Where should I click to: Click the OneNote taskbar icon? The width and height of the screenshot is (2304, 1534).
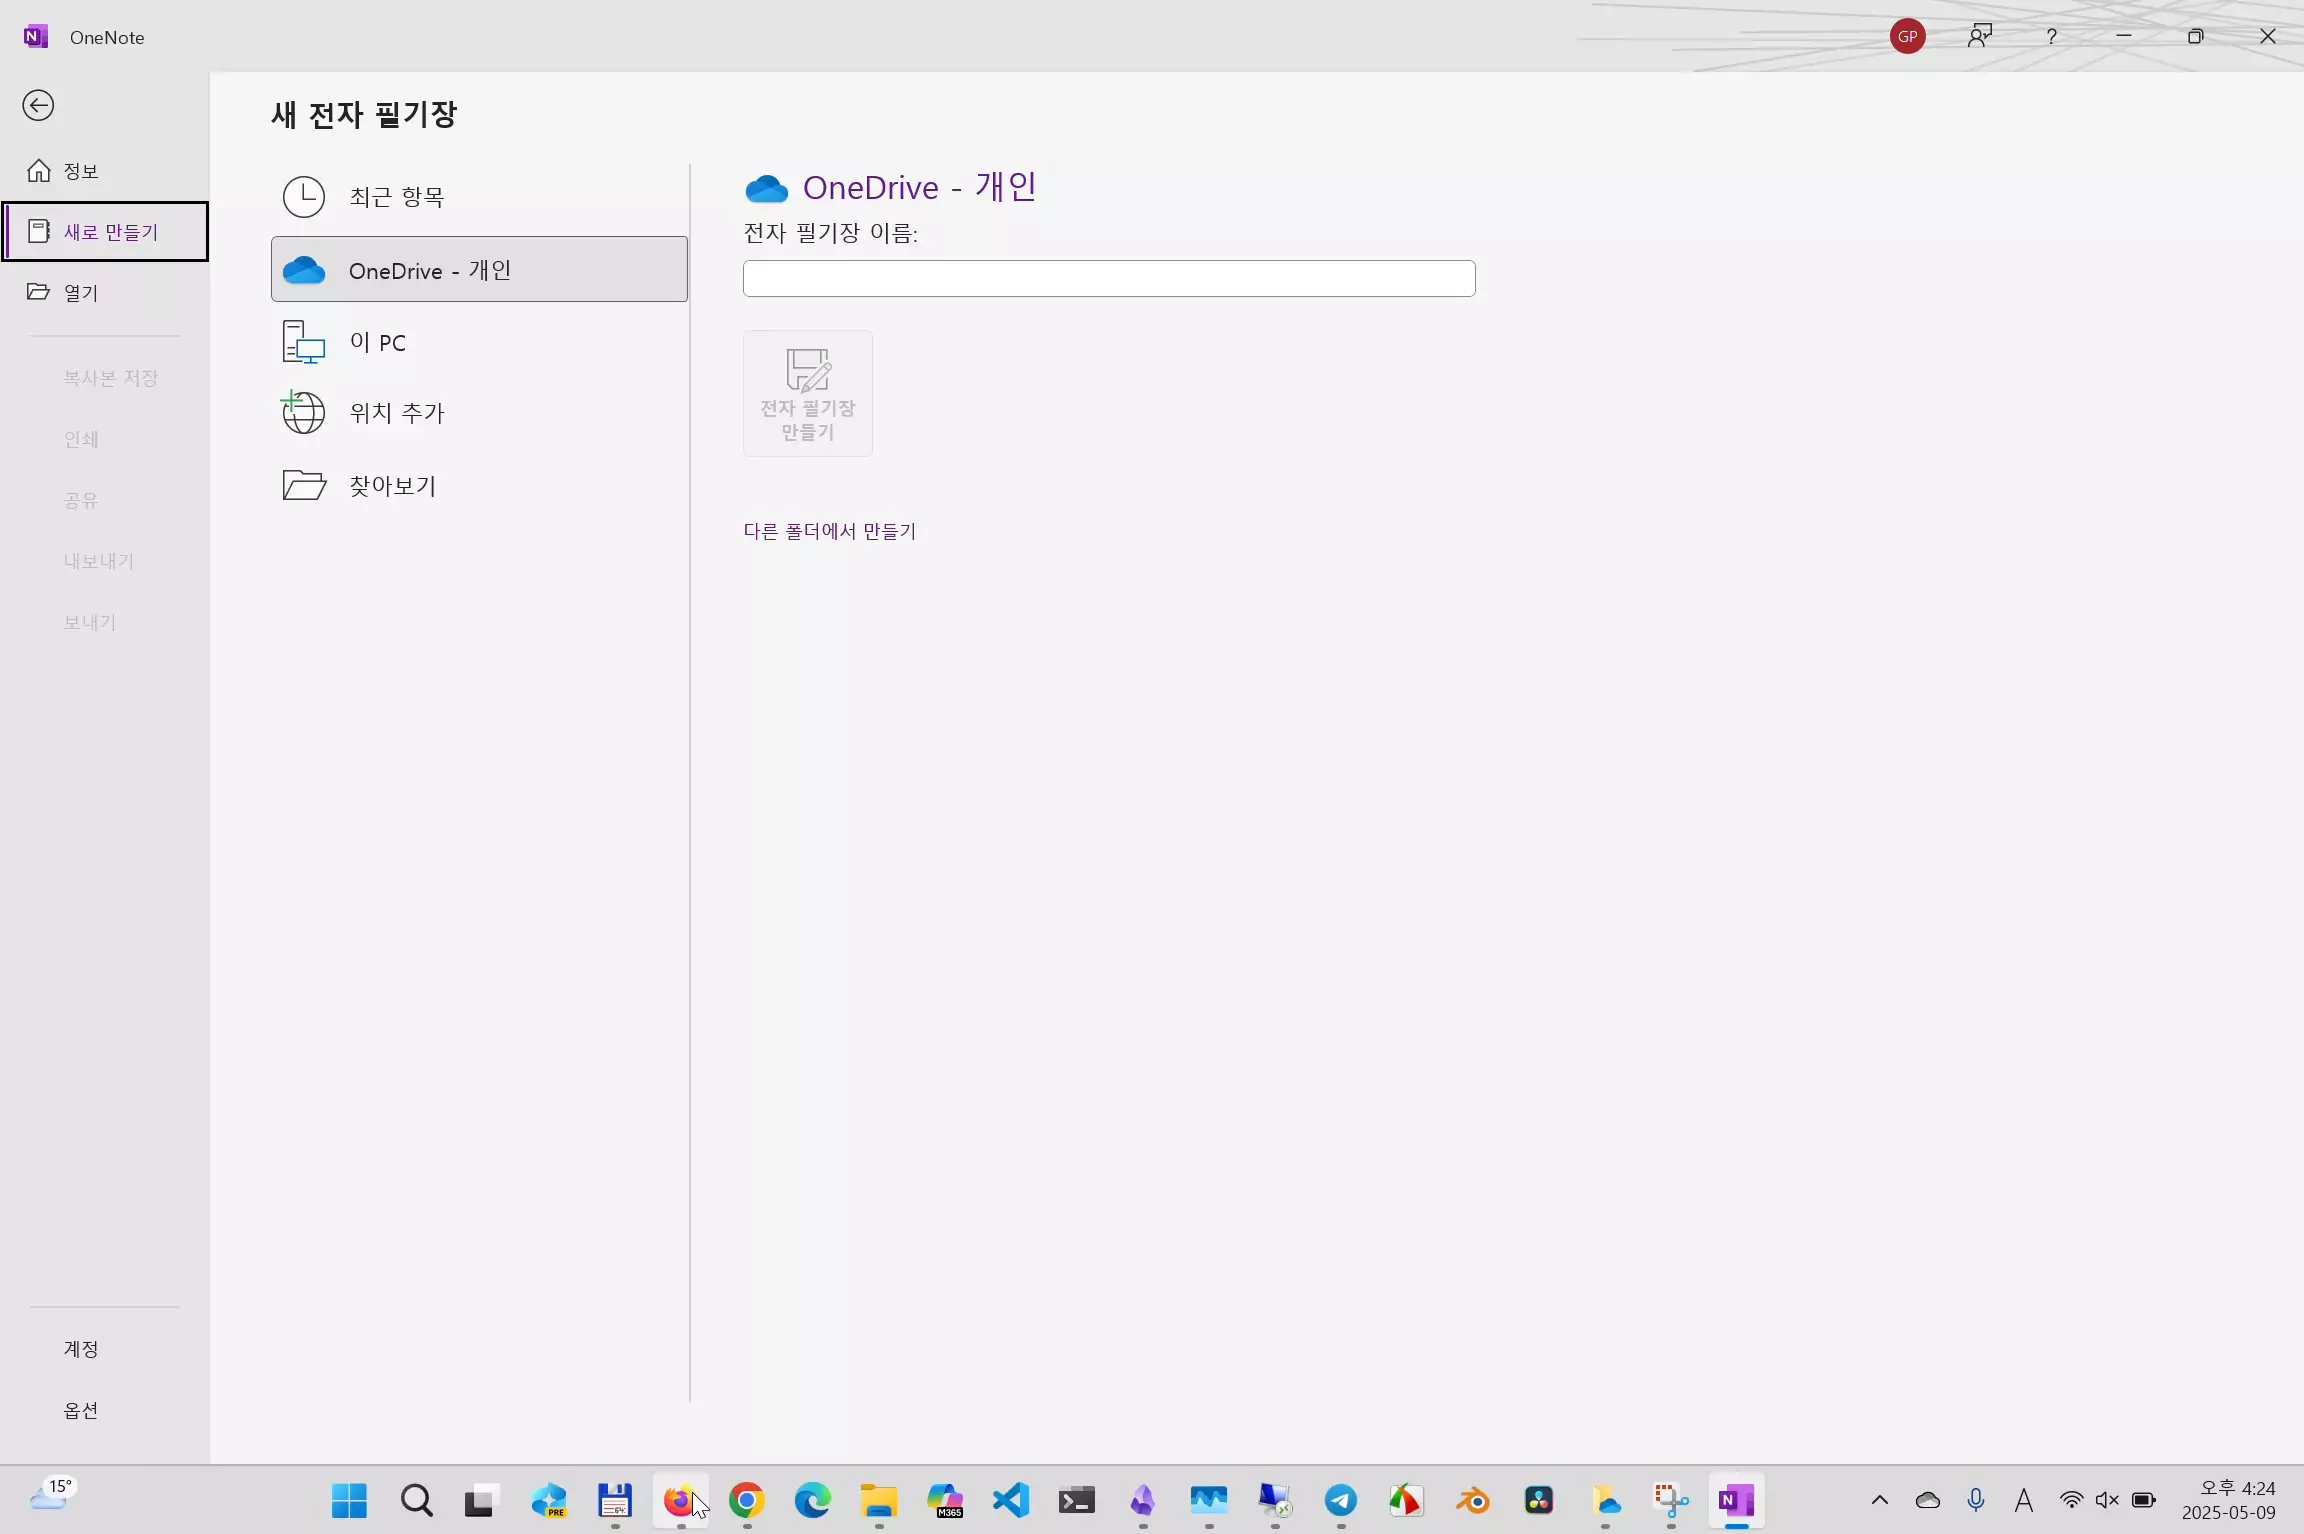tap(1737, 1501)
